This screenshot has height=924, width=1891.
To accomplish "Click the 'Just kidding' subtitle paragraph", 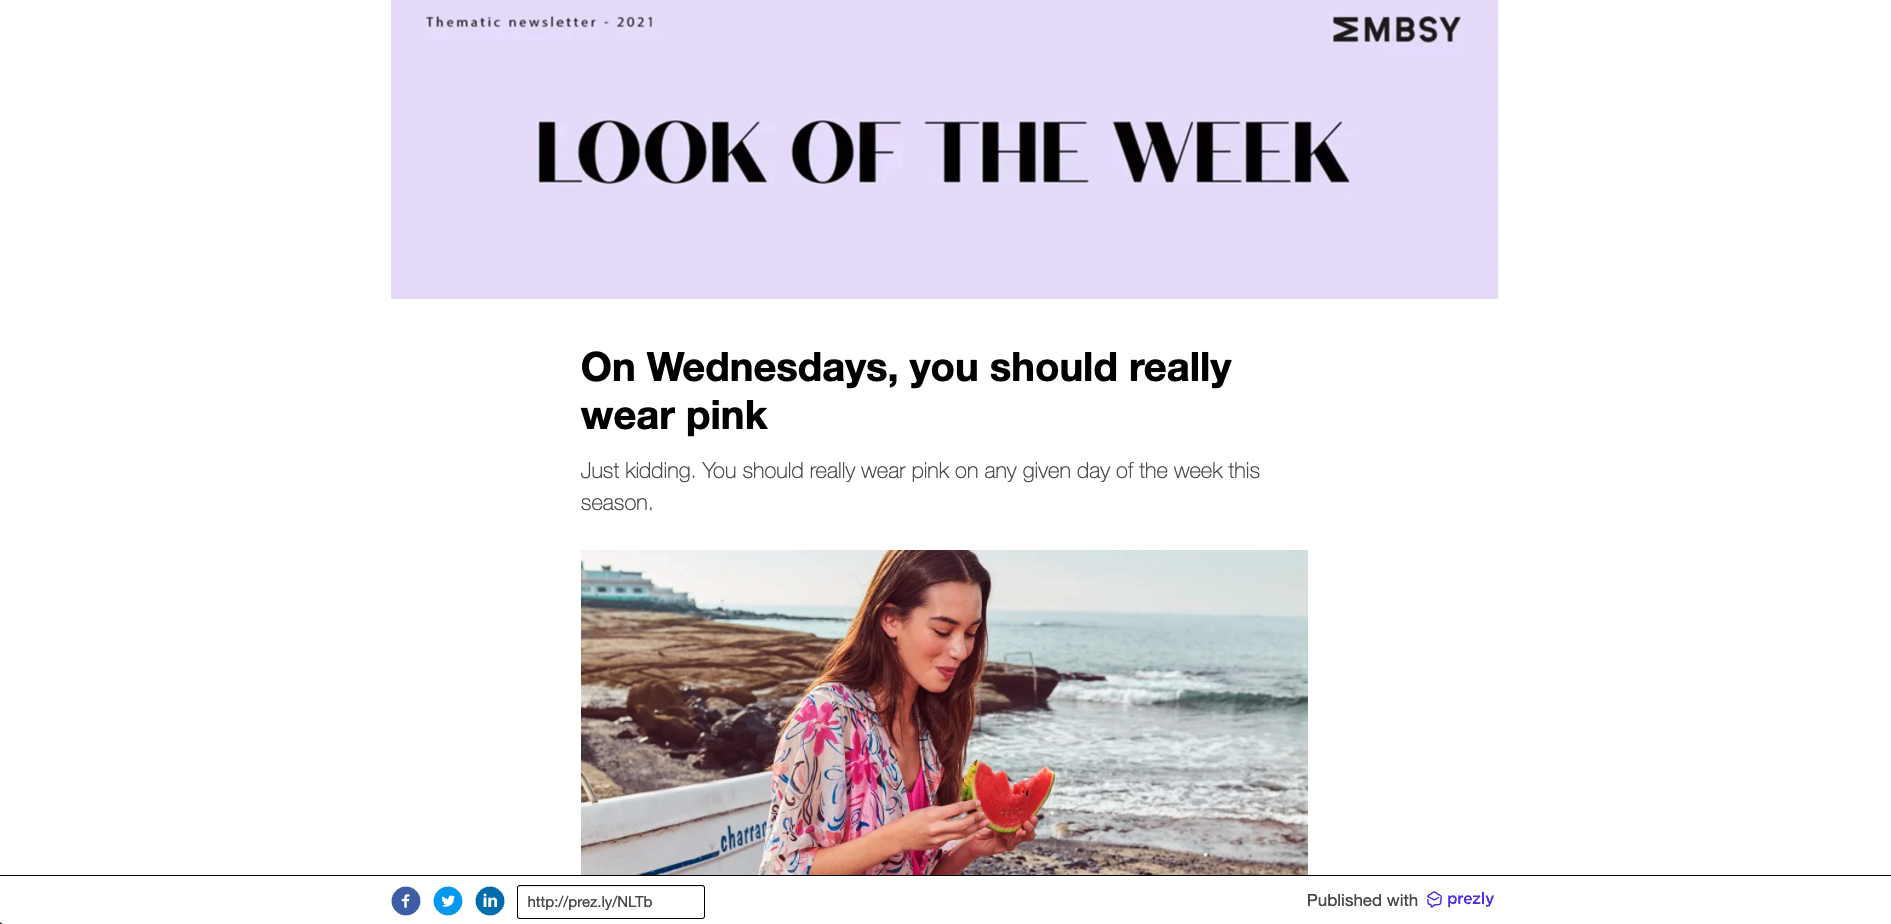I will [x=920, y=486].
